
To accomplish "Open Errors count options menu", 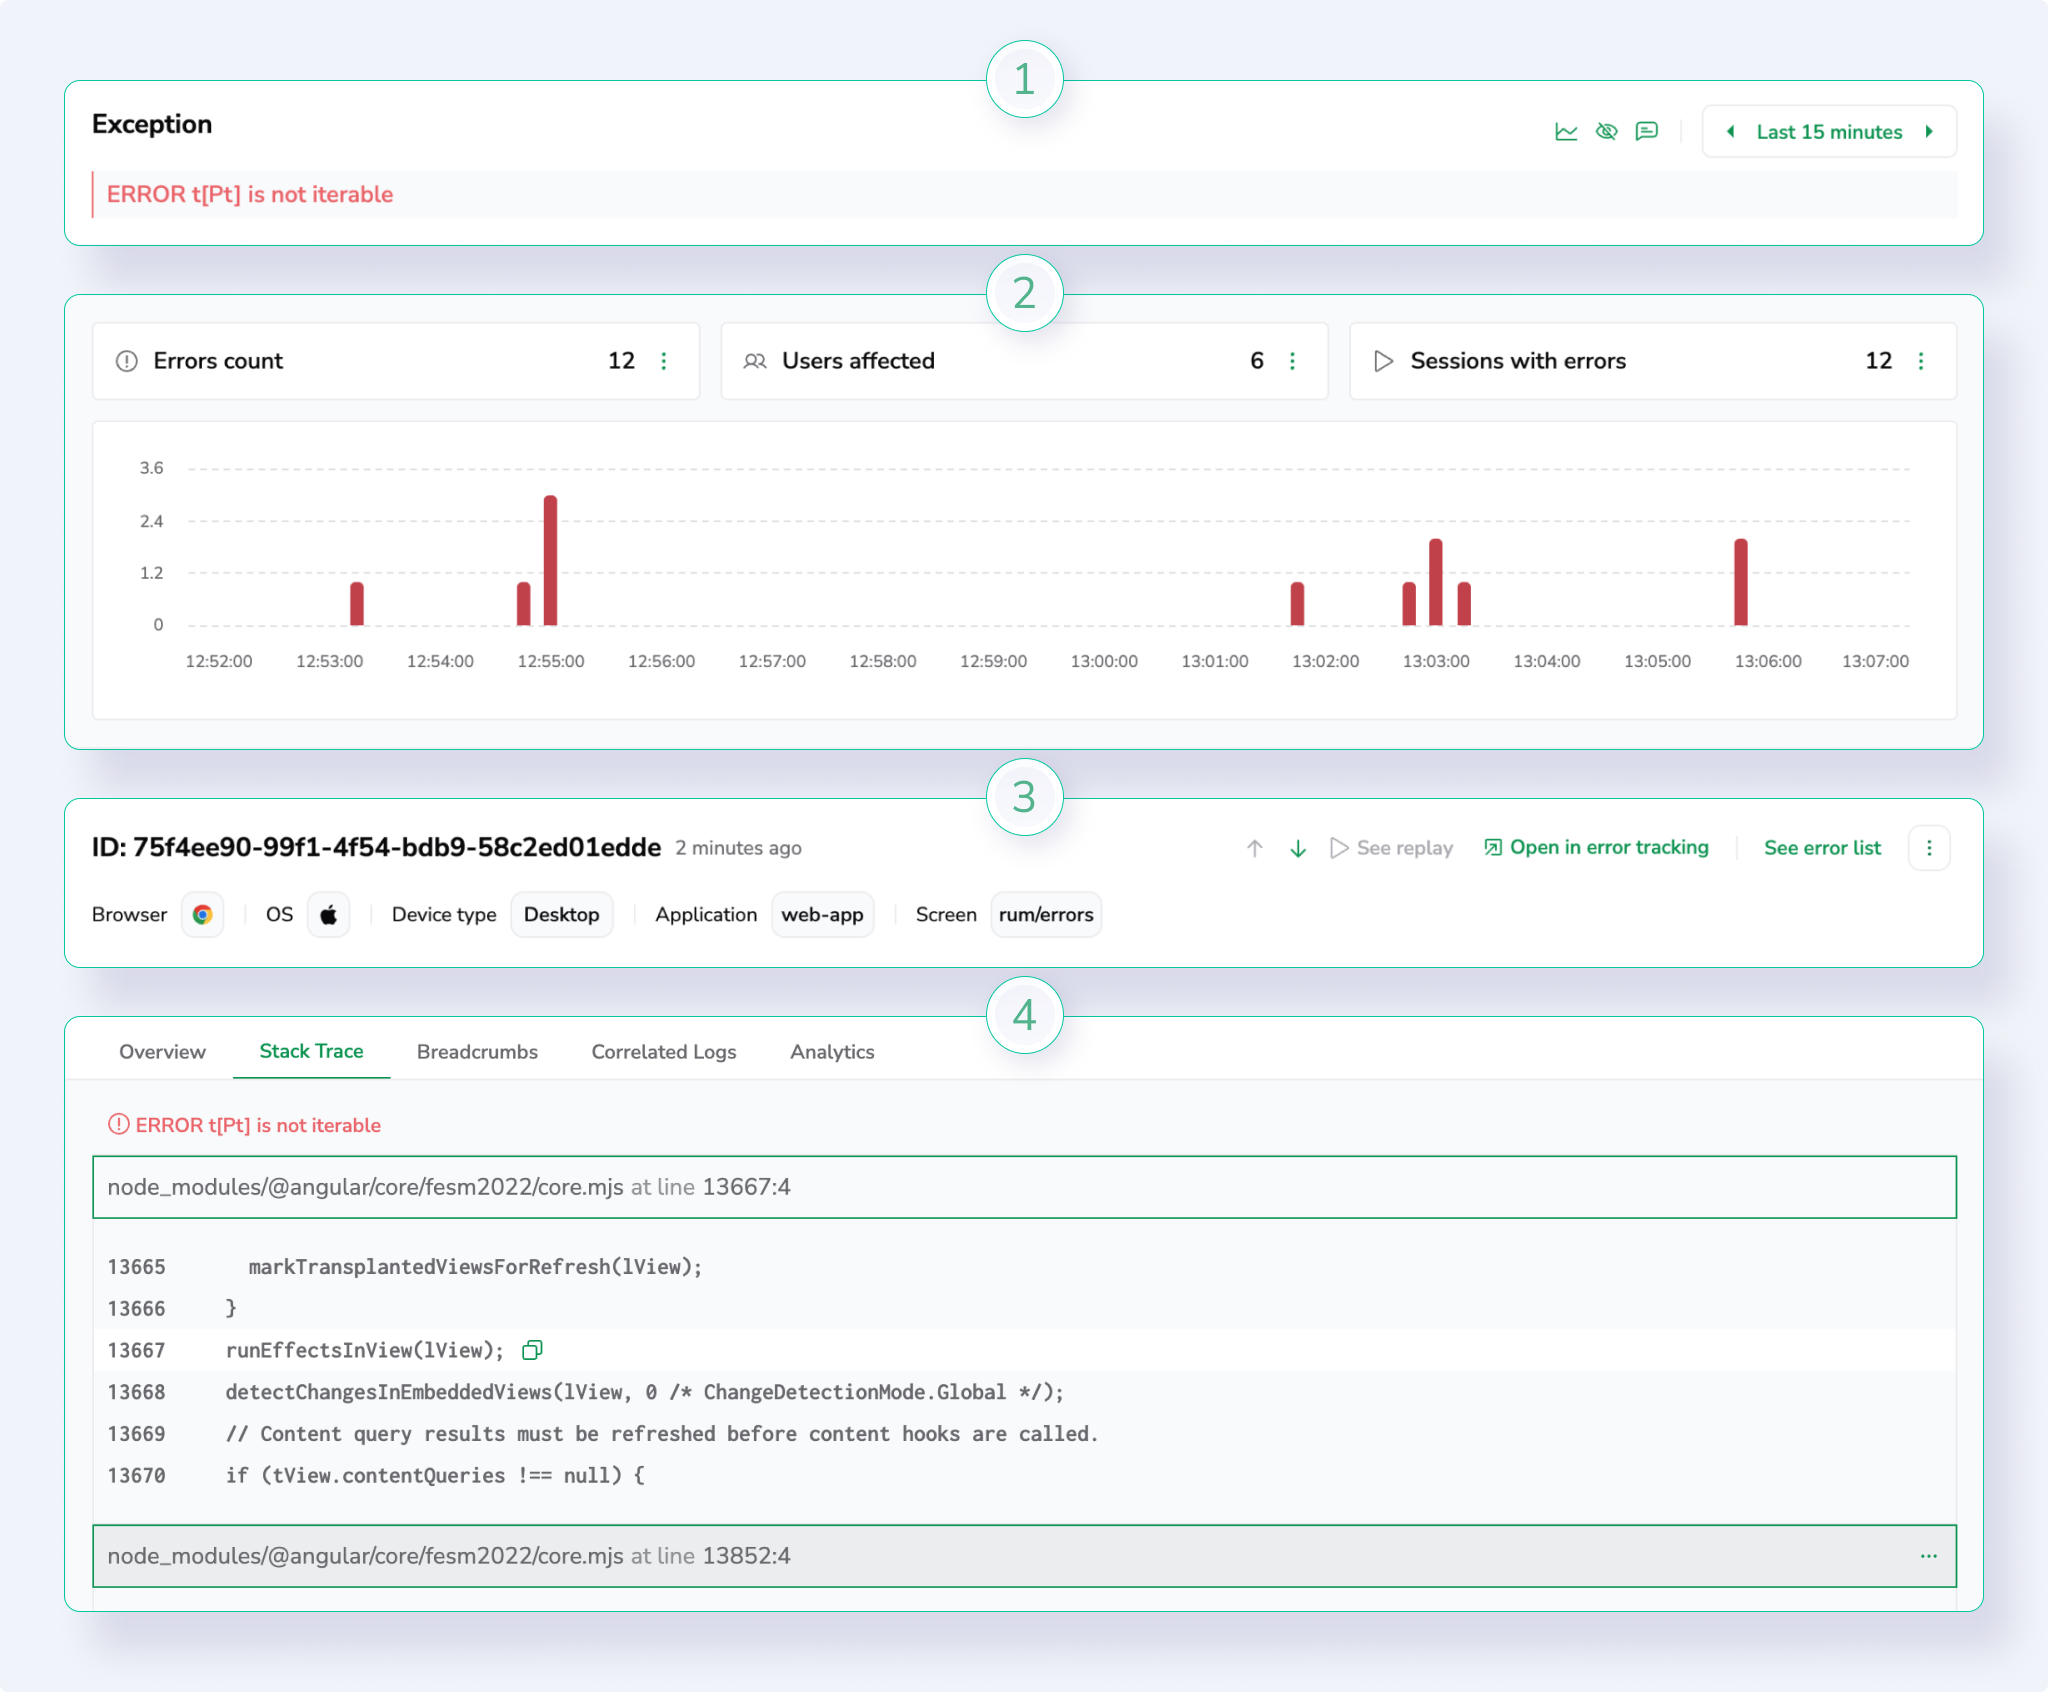I will [x=664, y=361].
